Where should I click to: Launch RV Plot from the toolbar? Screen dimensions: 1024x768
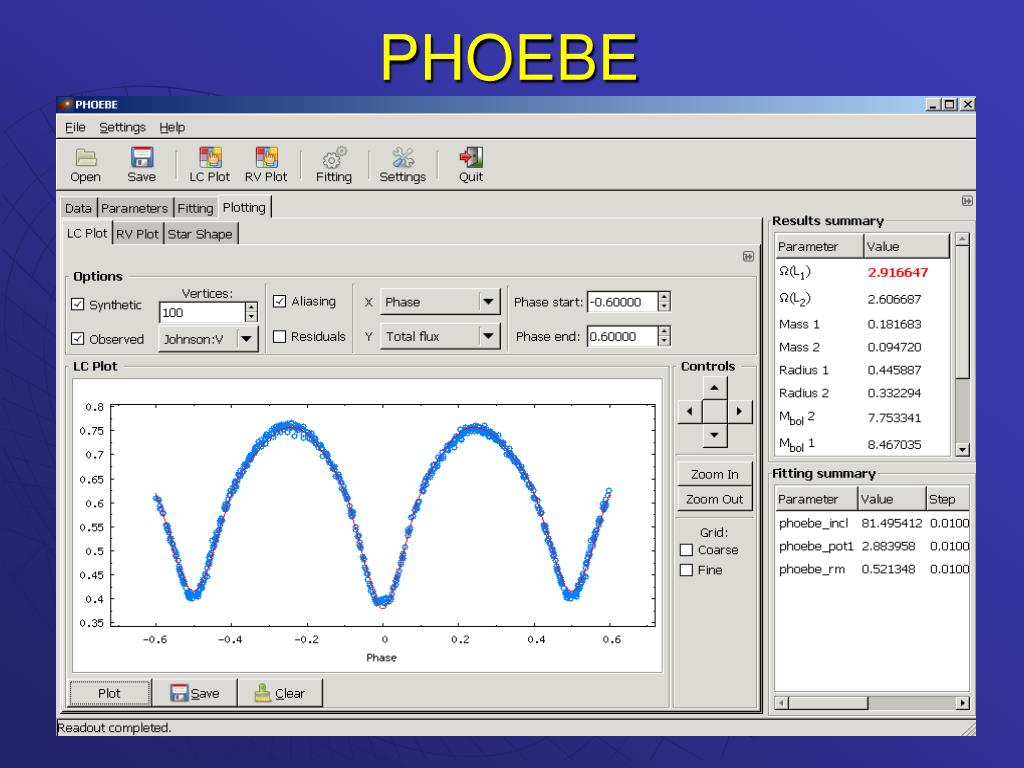coord(266,165)
